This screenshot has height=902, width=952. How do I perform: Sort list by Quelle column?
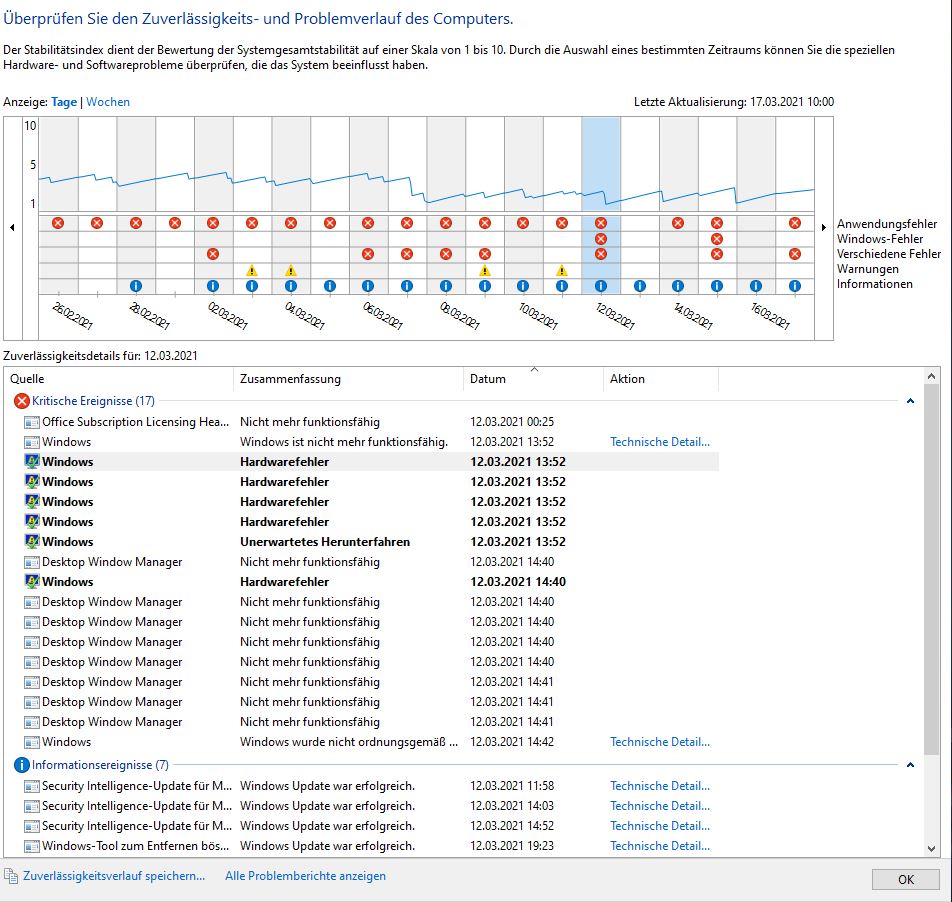tap(118, 379)
